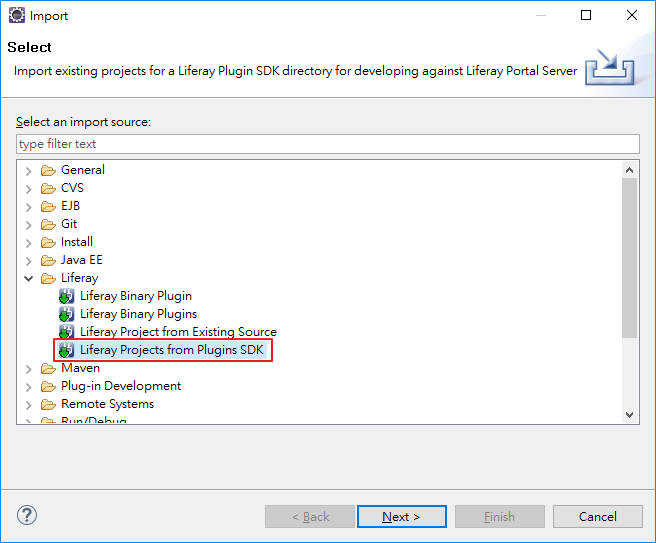This screenshot has height=543, width=656.
Task: Click the Liferay Binary Plugins icon
Action: (x=67, y=314)
